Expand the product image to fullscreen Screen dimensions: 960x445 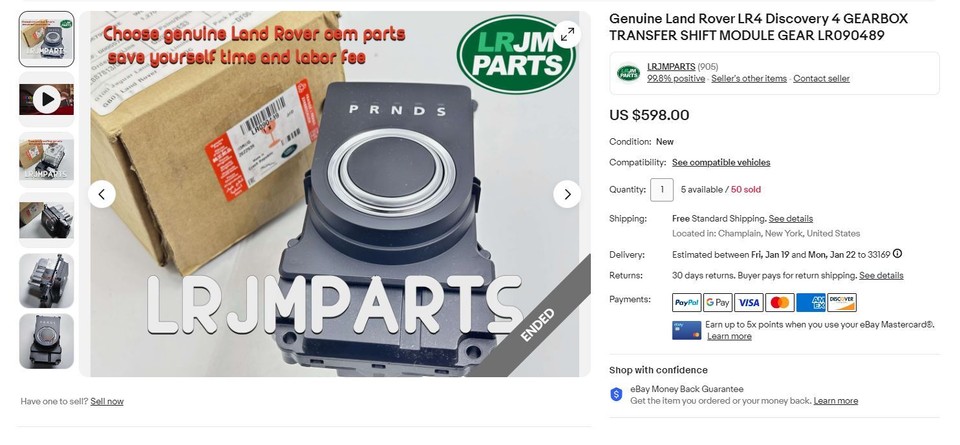coord(567,35)
